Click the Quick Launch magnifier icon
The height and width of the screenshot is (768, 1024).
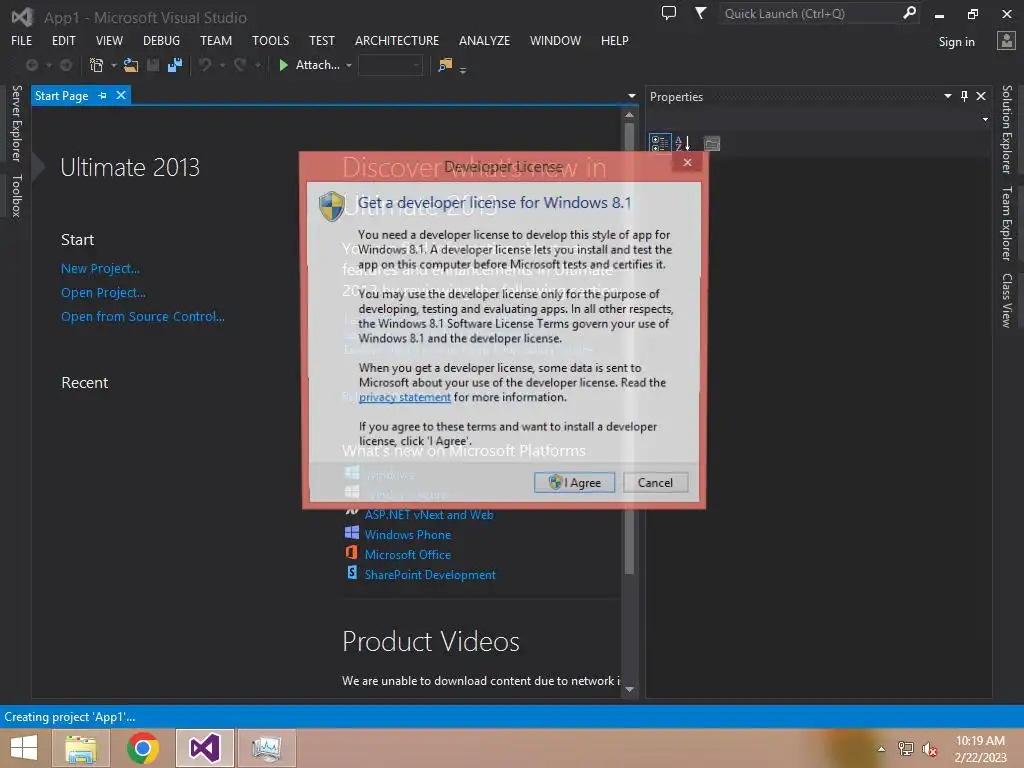click(908, 13)
